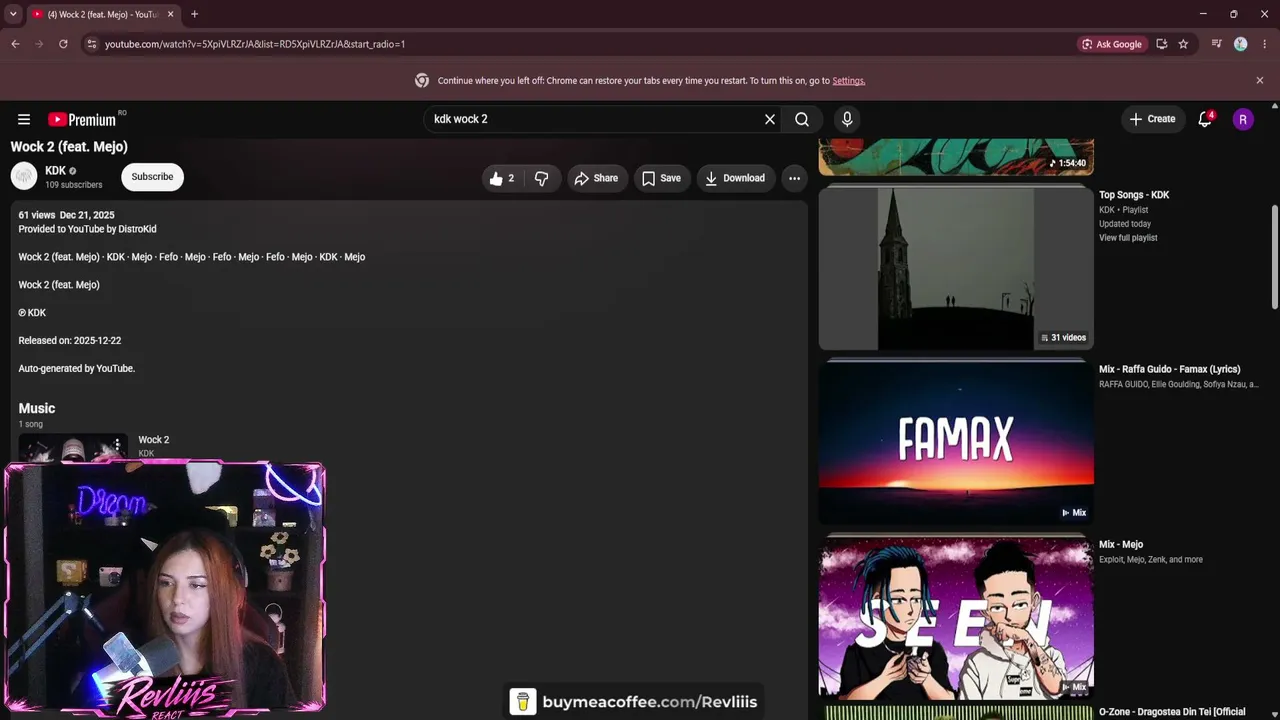Open the Settings link in the restore-tabs bar

pyautogui.click(x=848, y=81)
